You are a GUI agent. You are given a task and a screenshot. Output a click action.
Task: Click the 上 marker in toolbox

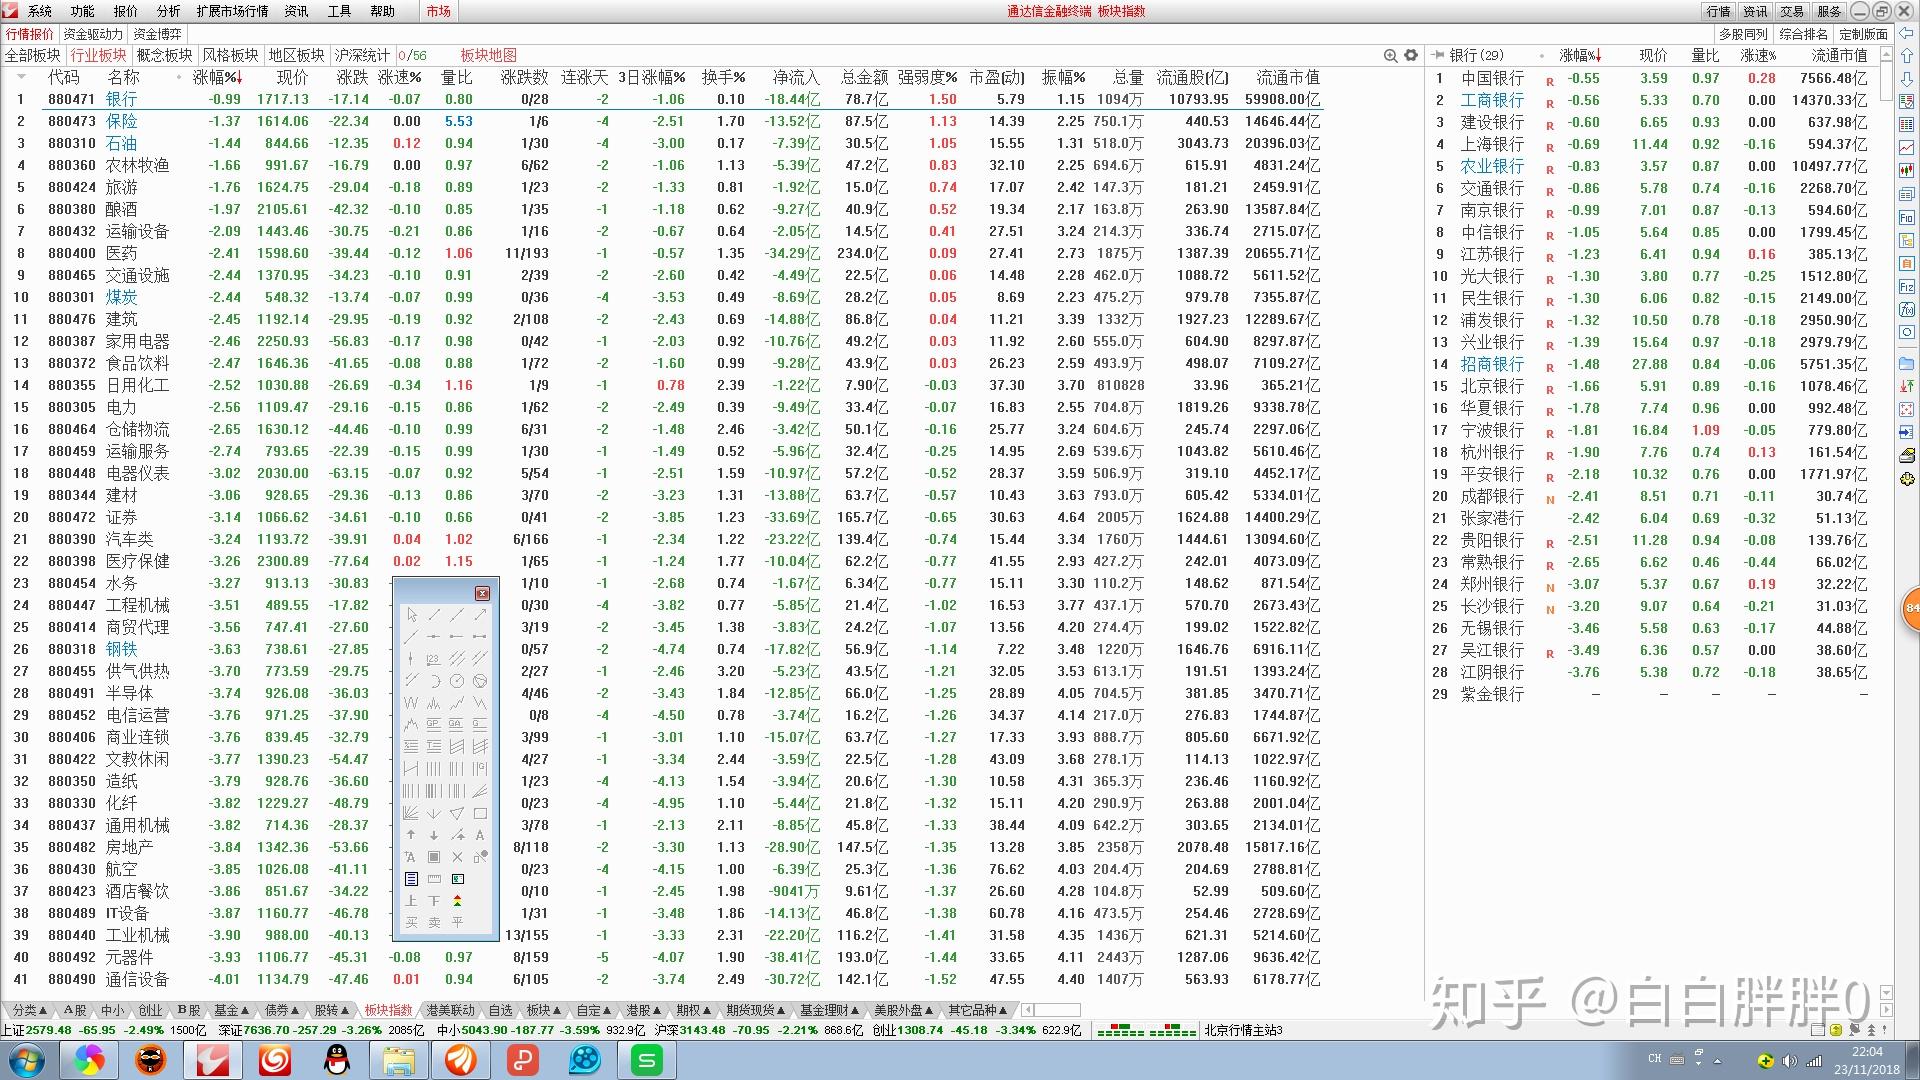tap(412, 901)
